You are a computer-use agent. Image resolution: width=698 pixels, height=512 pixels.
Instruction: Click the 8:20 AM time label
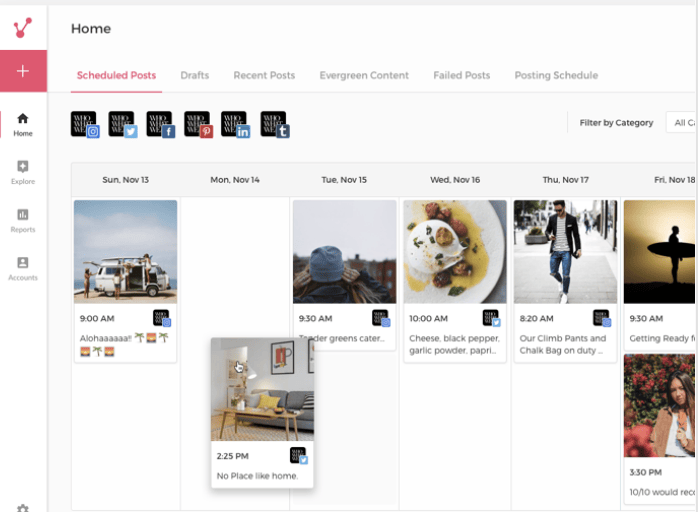coord(536,318)
